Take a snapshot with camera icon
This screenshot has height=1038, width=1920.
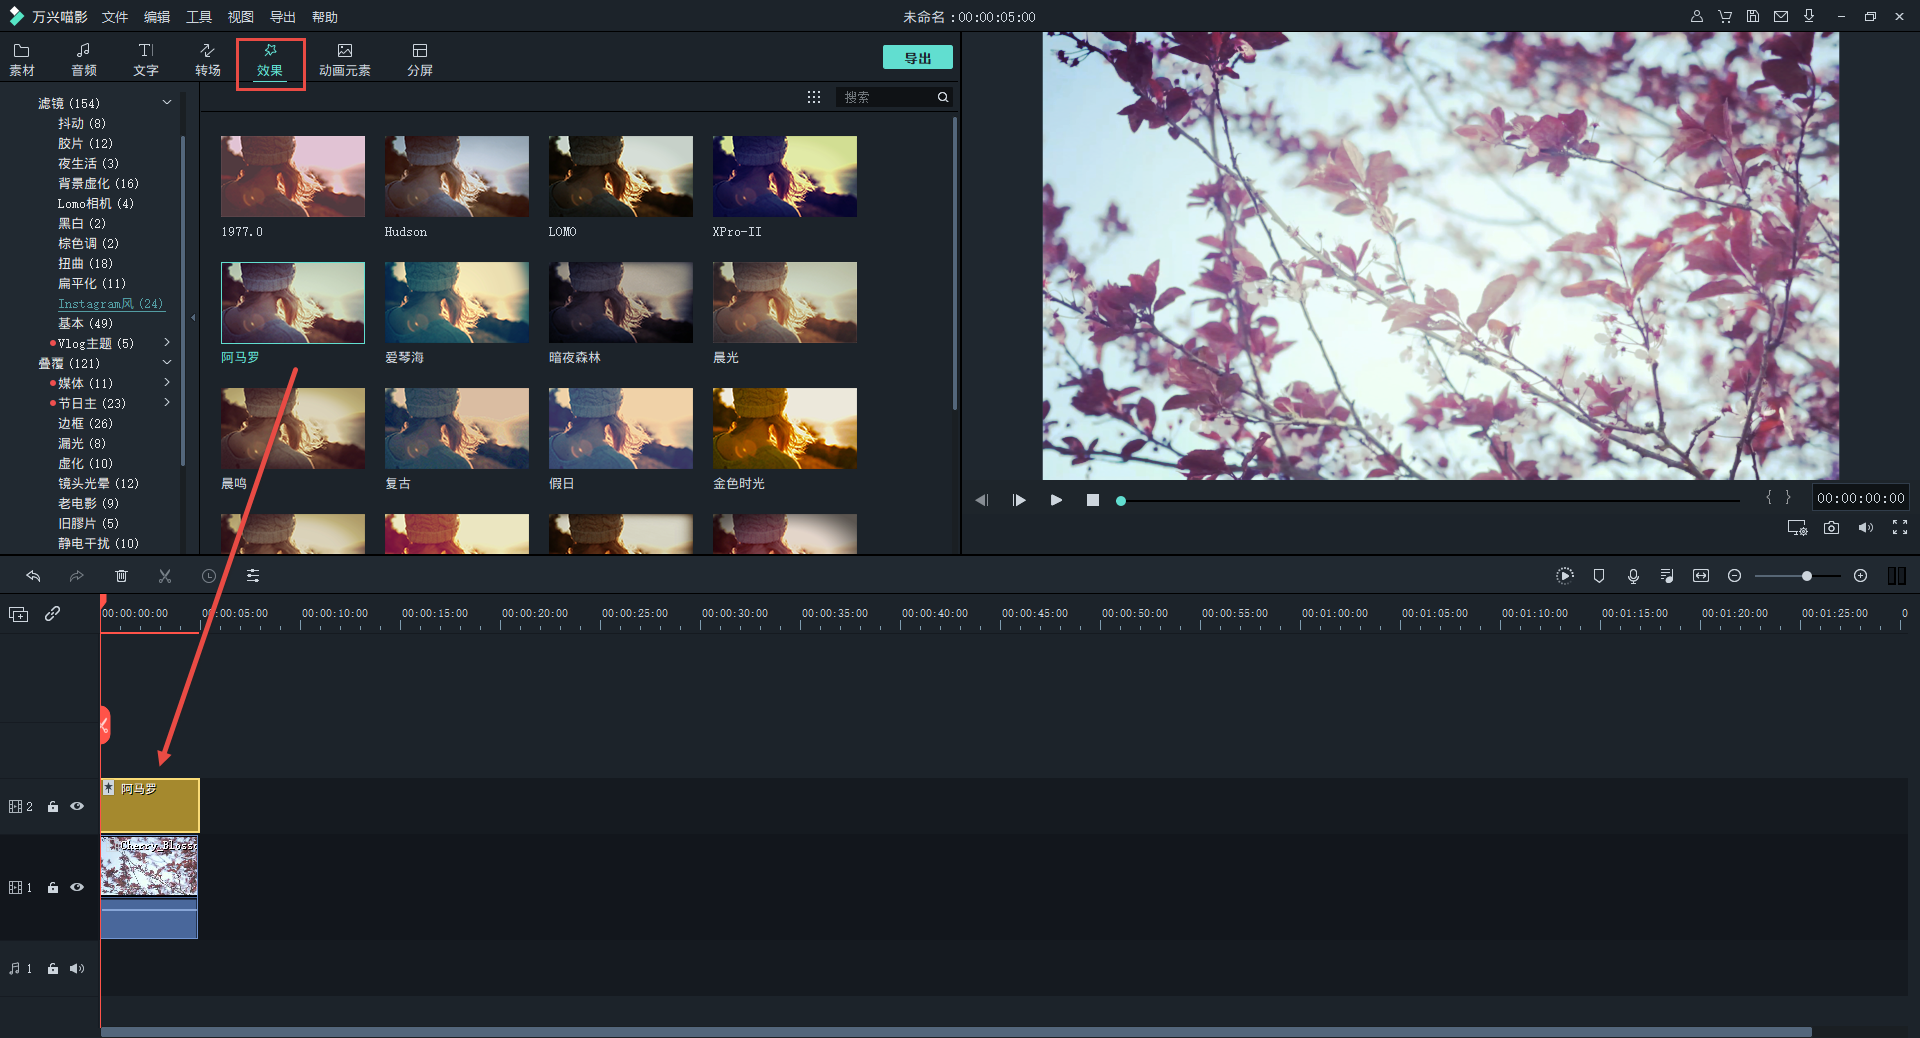click(x=1831, y=528)
